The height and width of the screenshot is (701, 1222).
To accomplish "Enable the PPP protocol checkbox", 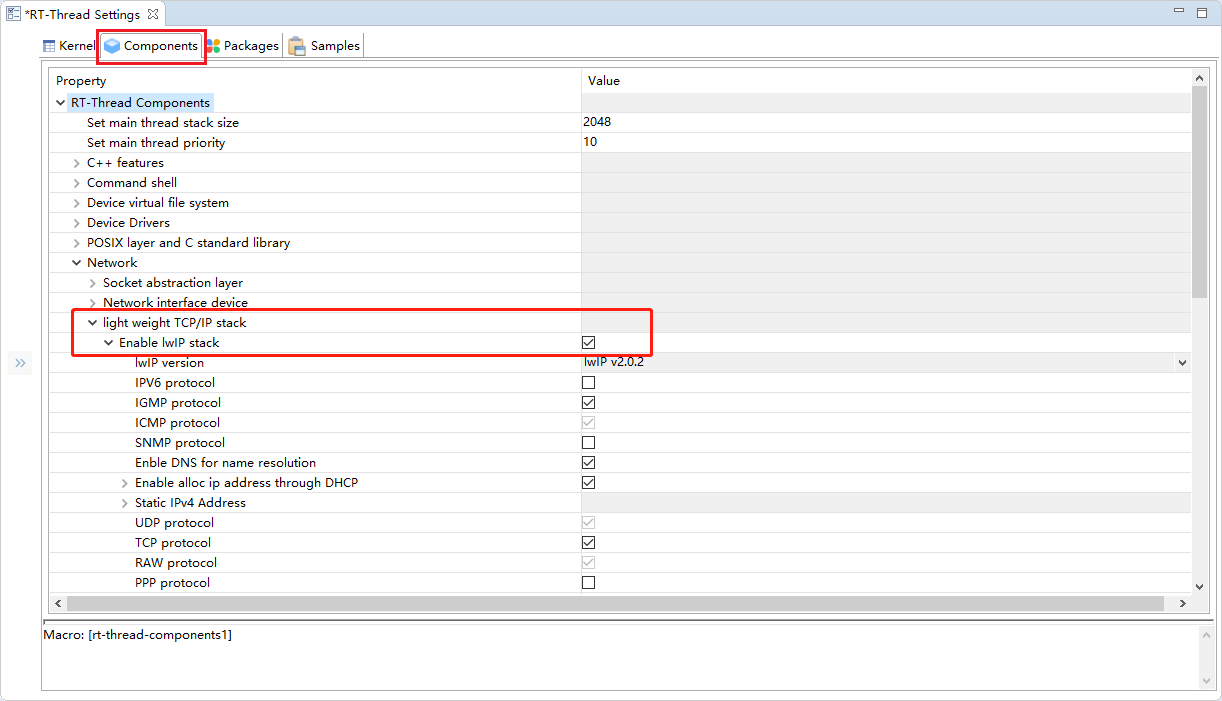I will pyautogui.click(x=588, y=583).
